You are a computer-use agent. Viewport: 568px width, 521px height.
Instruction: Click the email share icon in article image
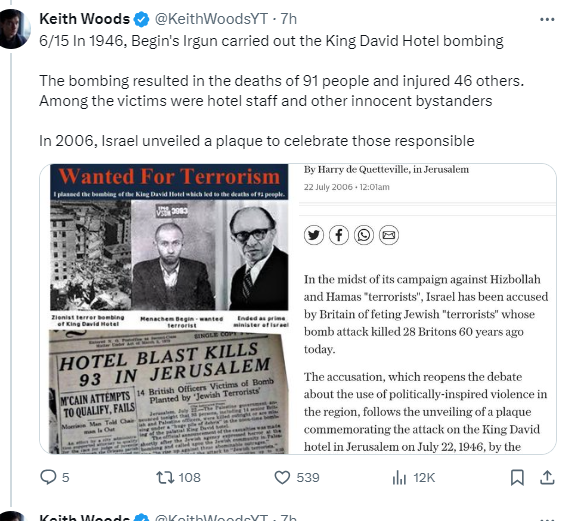(389, 235)
